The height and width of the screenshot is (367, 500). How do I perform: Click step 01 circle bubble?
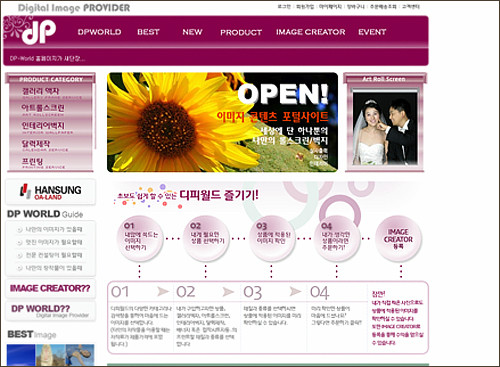[140, 239]
